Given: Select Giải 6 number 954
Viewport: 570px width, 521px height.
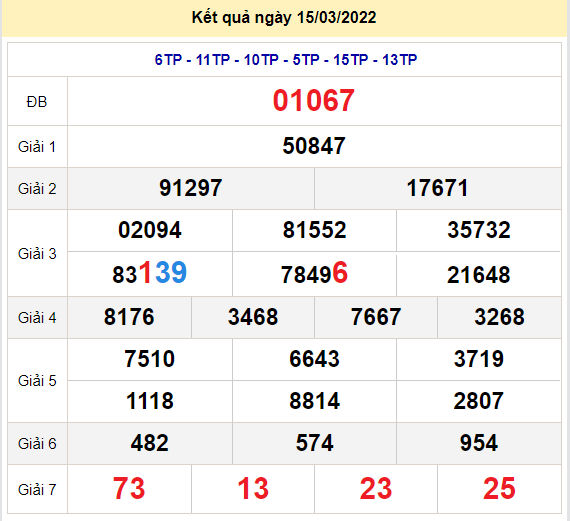Looking at the screenshot, I should (x=479, y=443).
